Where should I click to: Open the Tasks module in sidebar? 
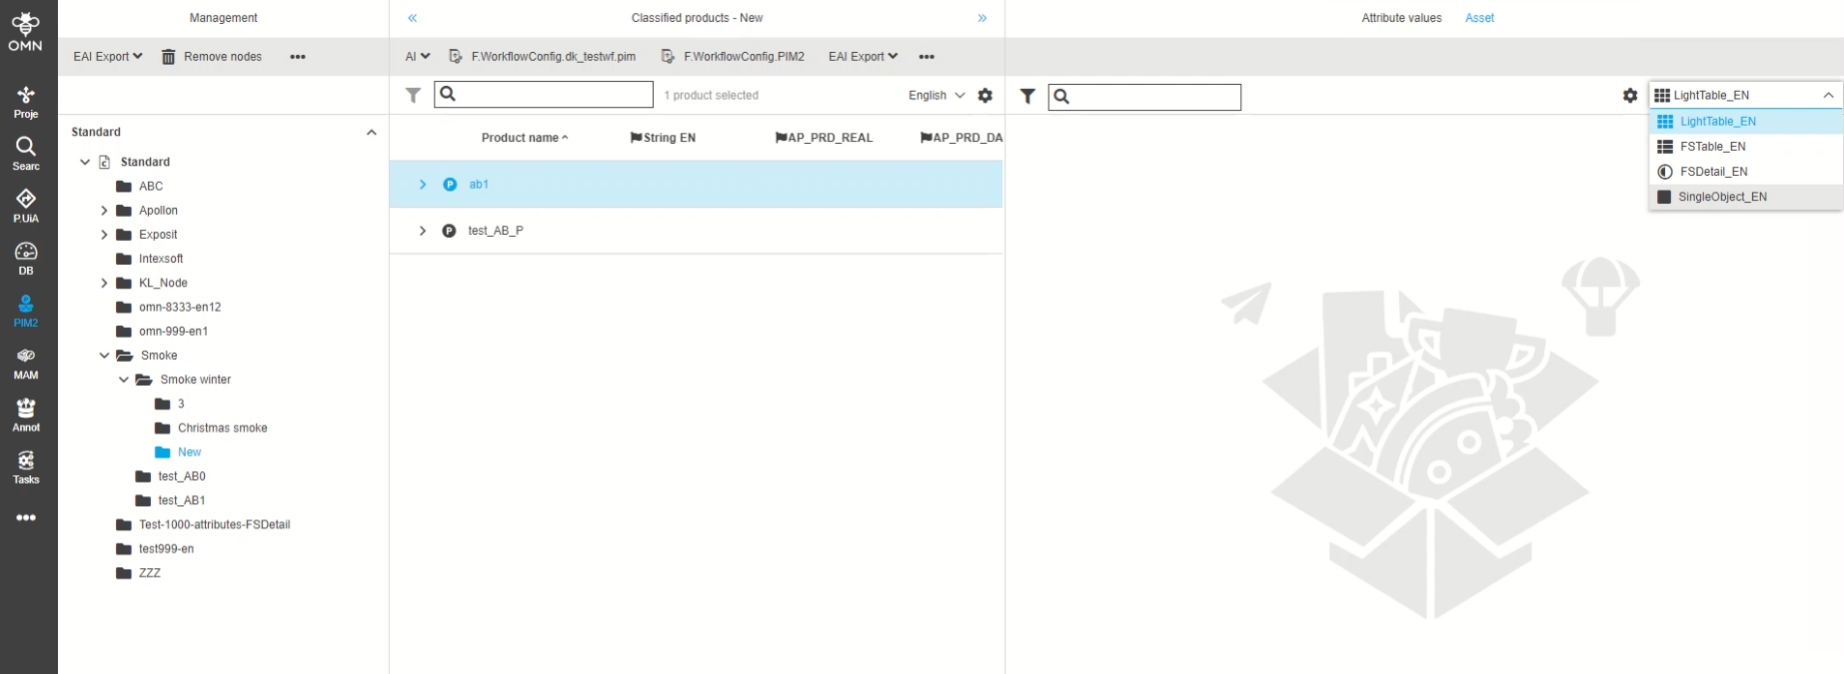pyautogui.click(x=26, y=467)
